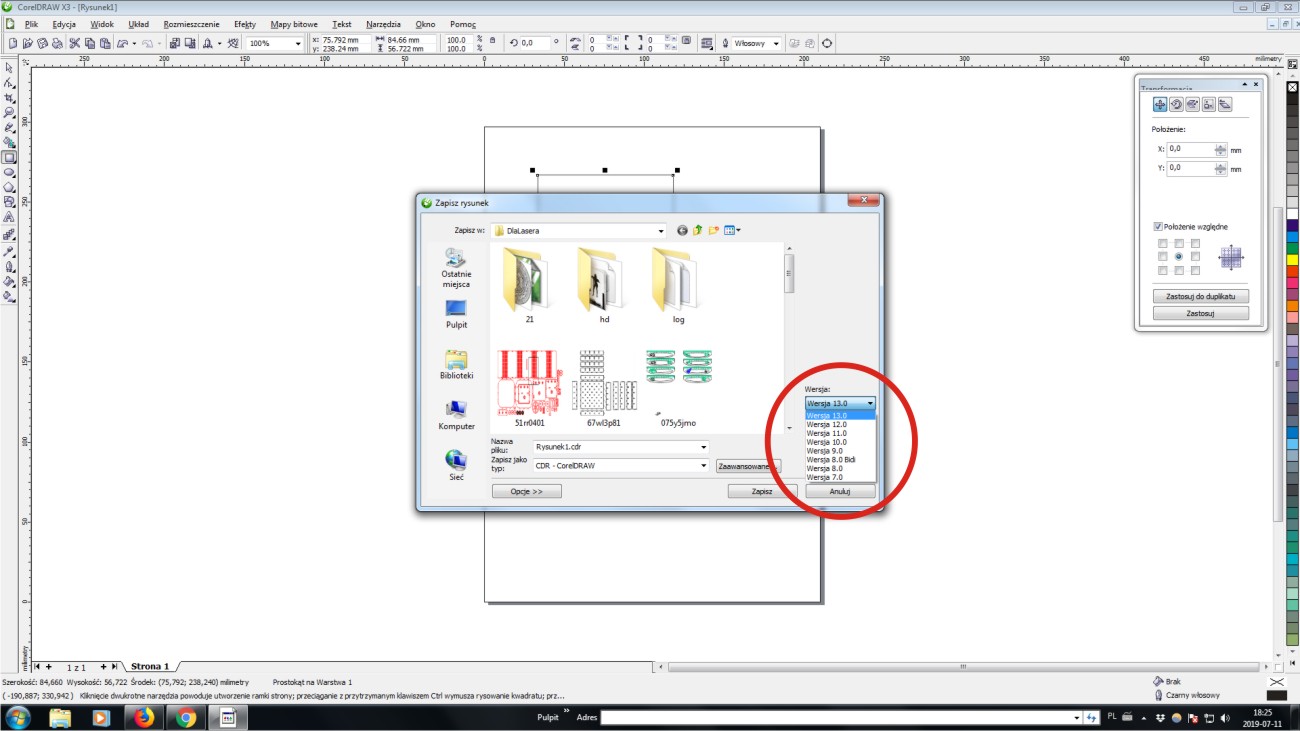This screenshot has height=731, width=1300.
Task: Open the Edycja menu
Action: (64, 23)
